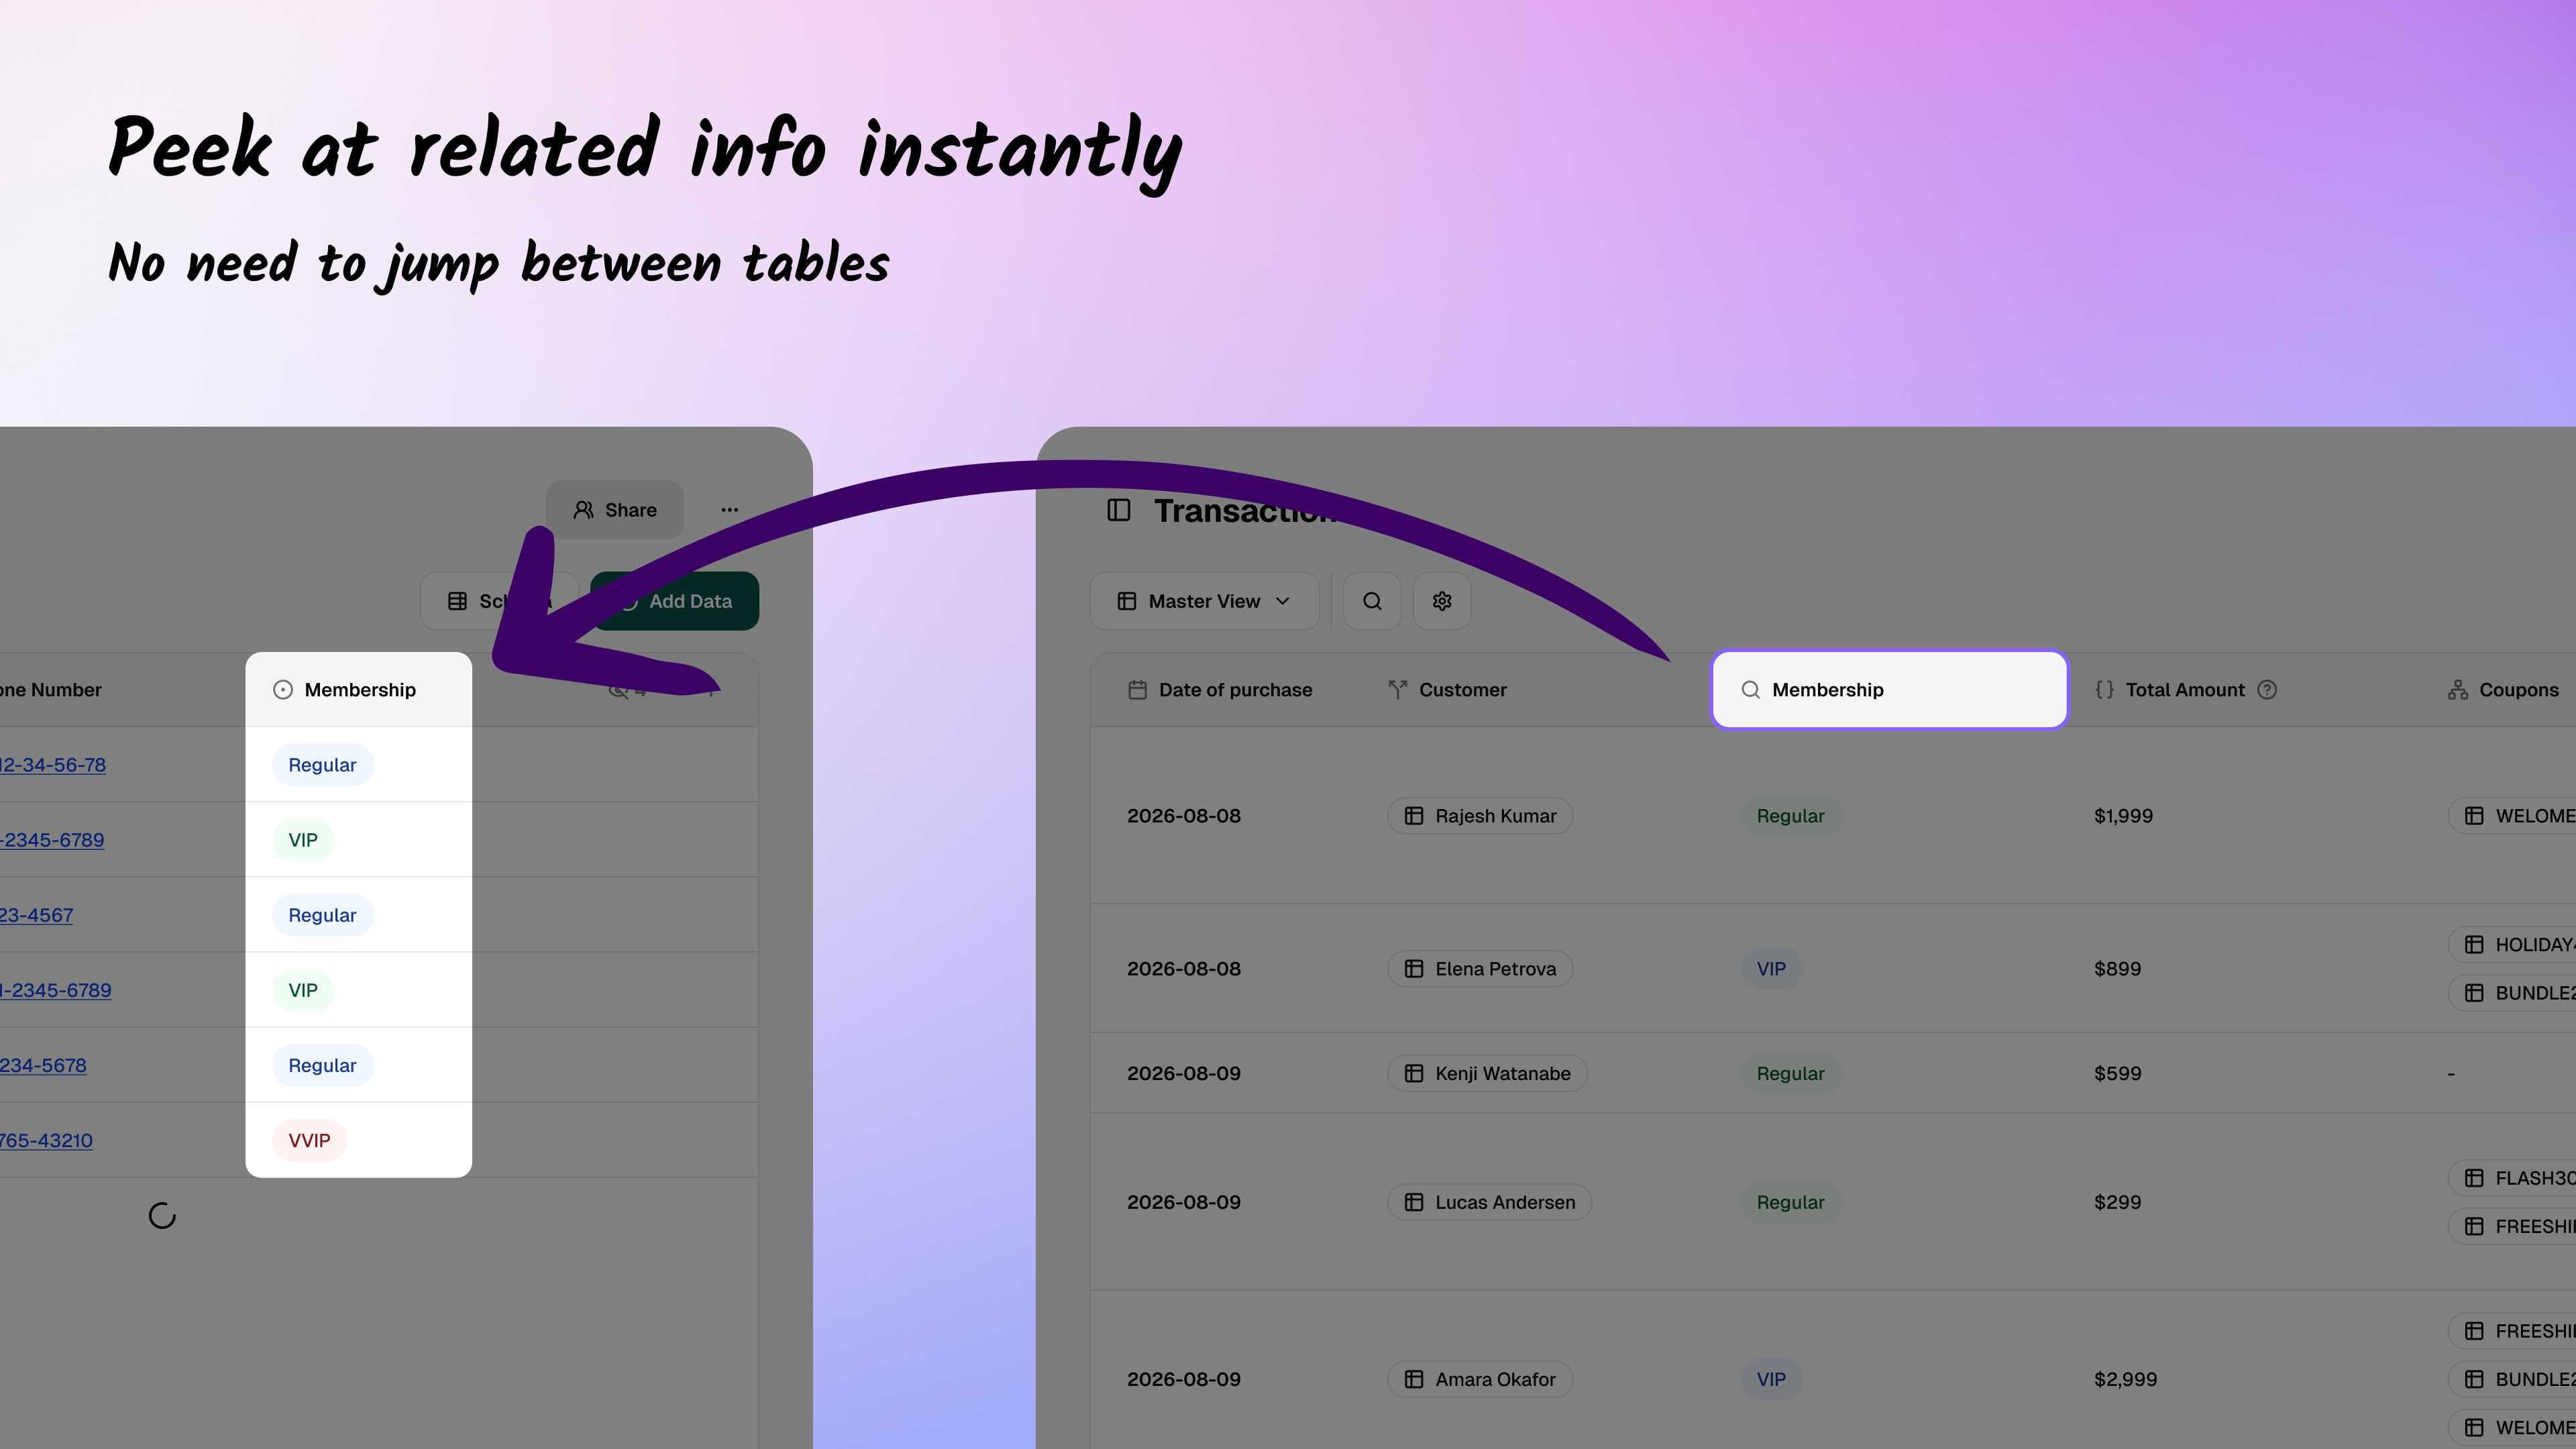Click the curly braces icon before Total Amount

2104,690
